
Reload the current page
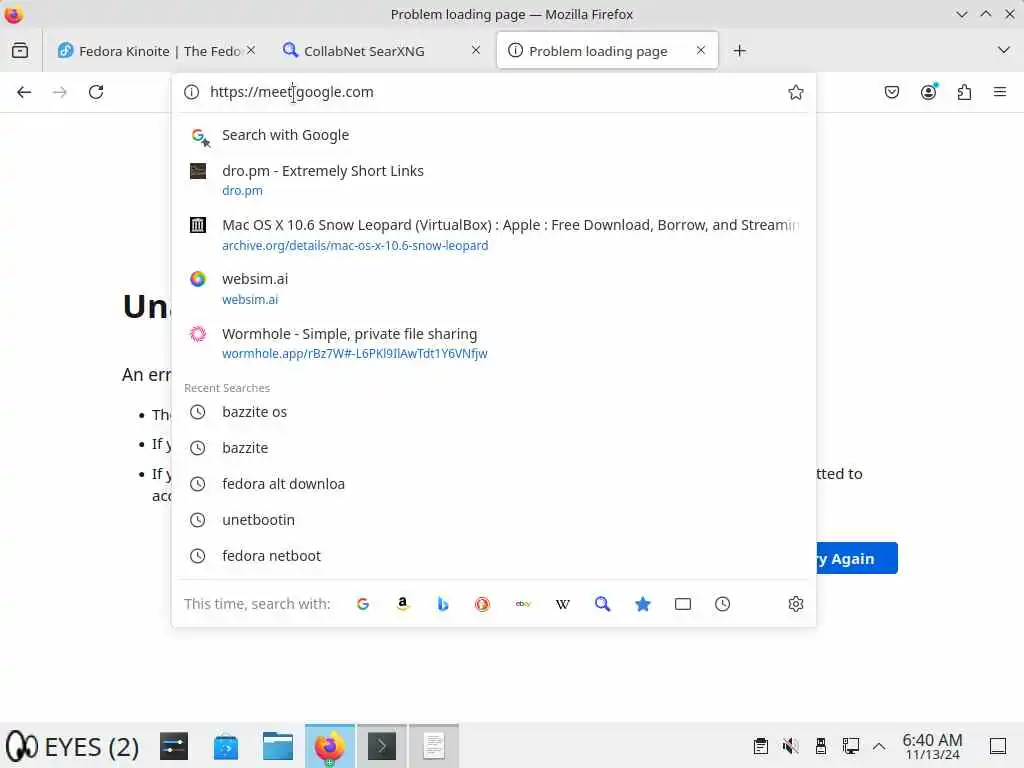96,92
